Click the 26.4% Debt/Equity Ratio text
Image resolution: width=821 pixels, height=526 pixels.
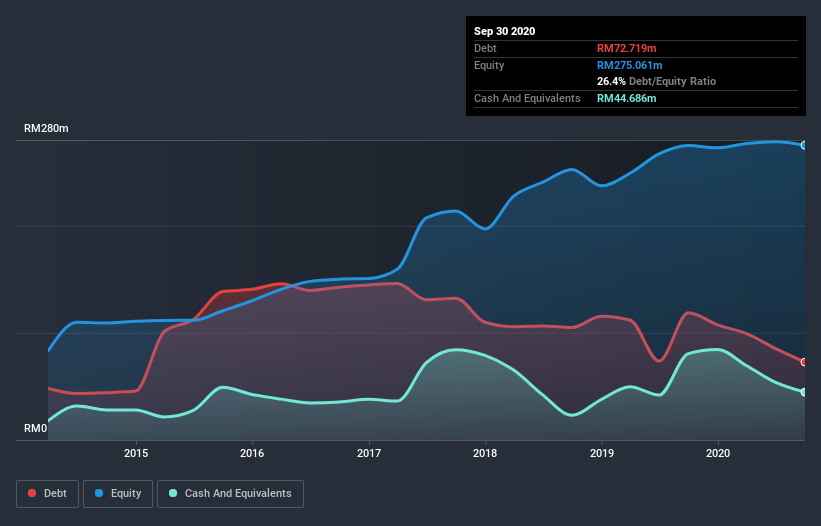(x=657, y=81)
